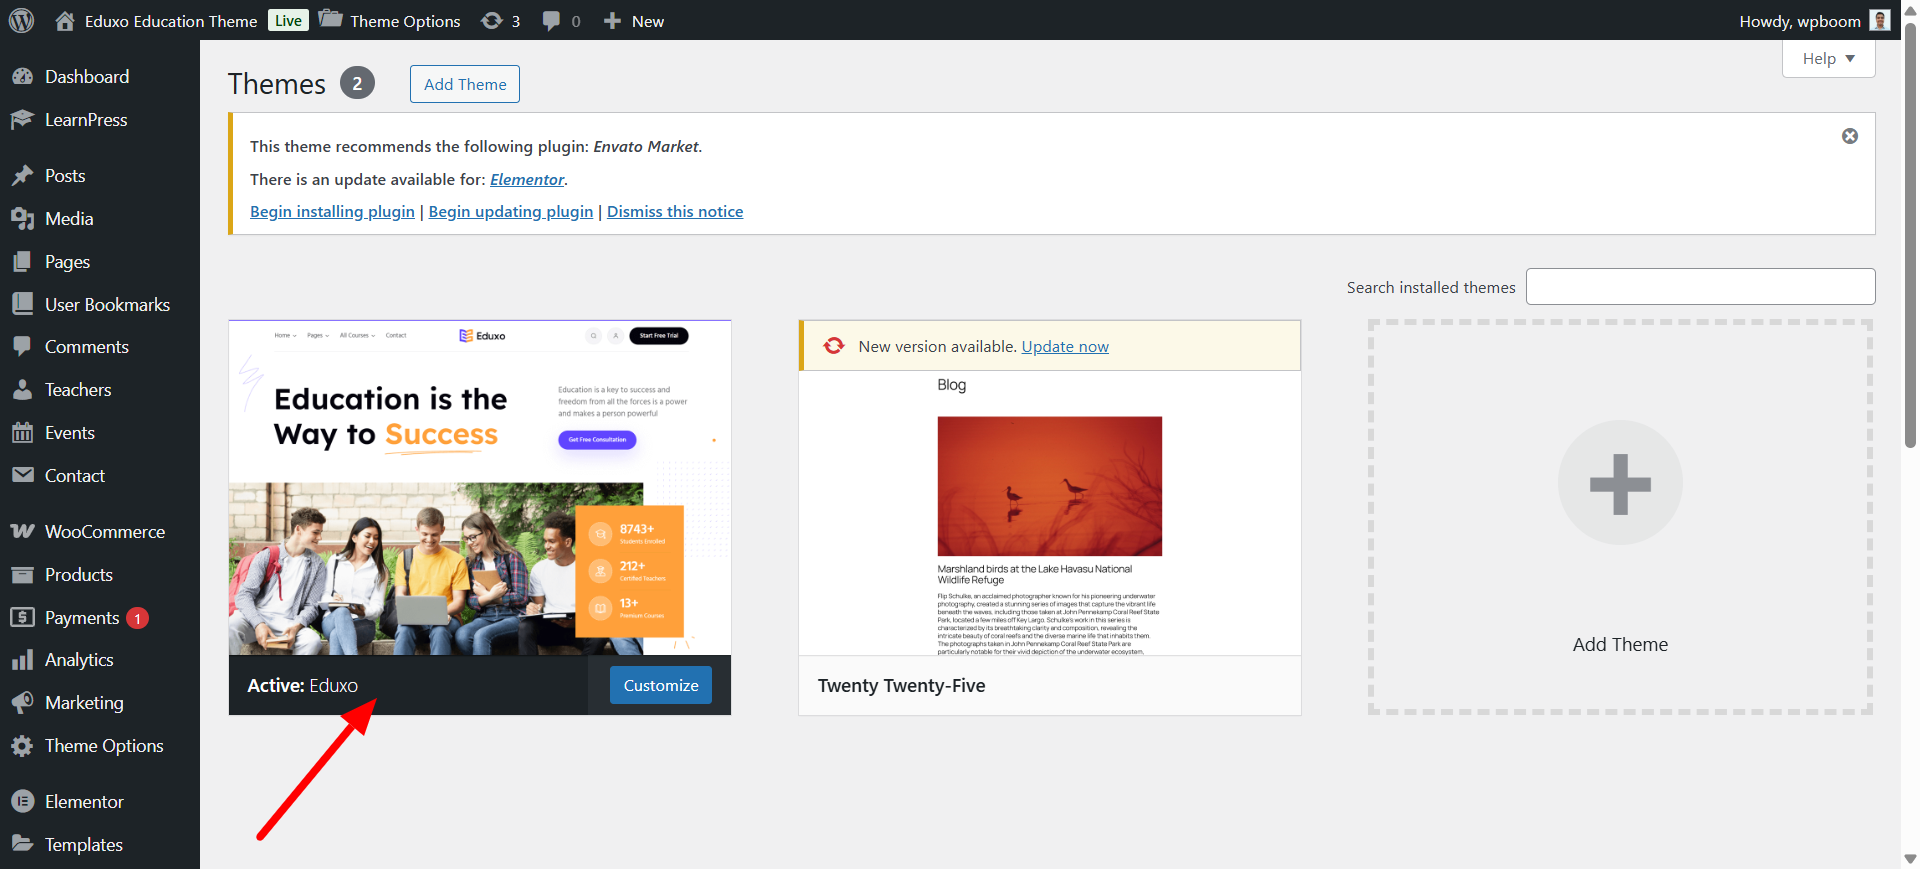
Task: Click the user avatar beside Howdy, wpboom
Action: click(1880, 20)
